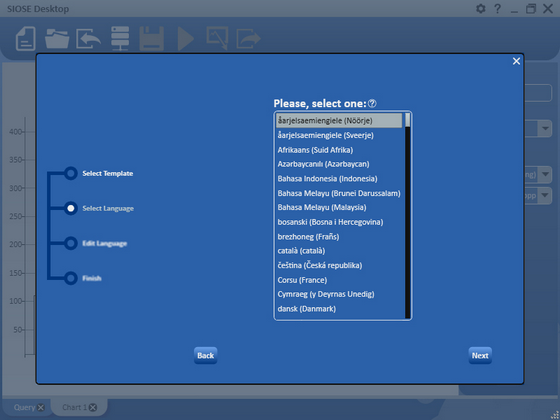Click the language list scrollbar thumb
The image size is (560, 420).
[408, 120]
